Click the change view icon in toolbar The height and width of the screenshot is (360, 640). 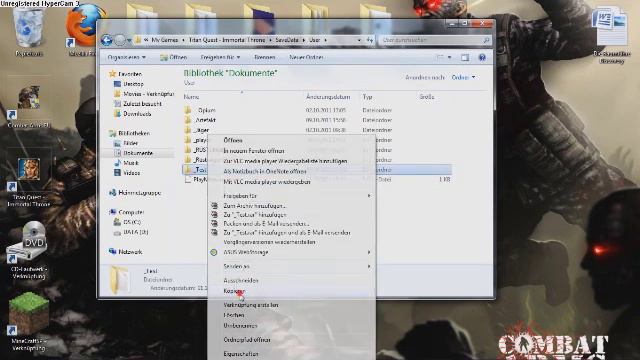coord(440,58)
